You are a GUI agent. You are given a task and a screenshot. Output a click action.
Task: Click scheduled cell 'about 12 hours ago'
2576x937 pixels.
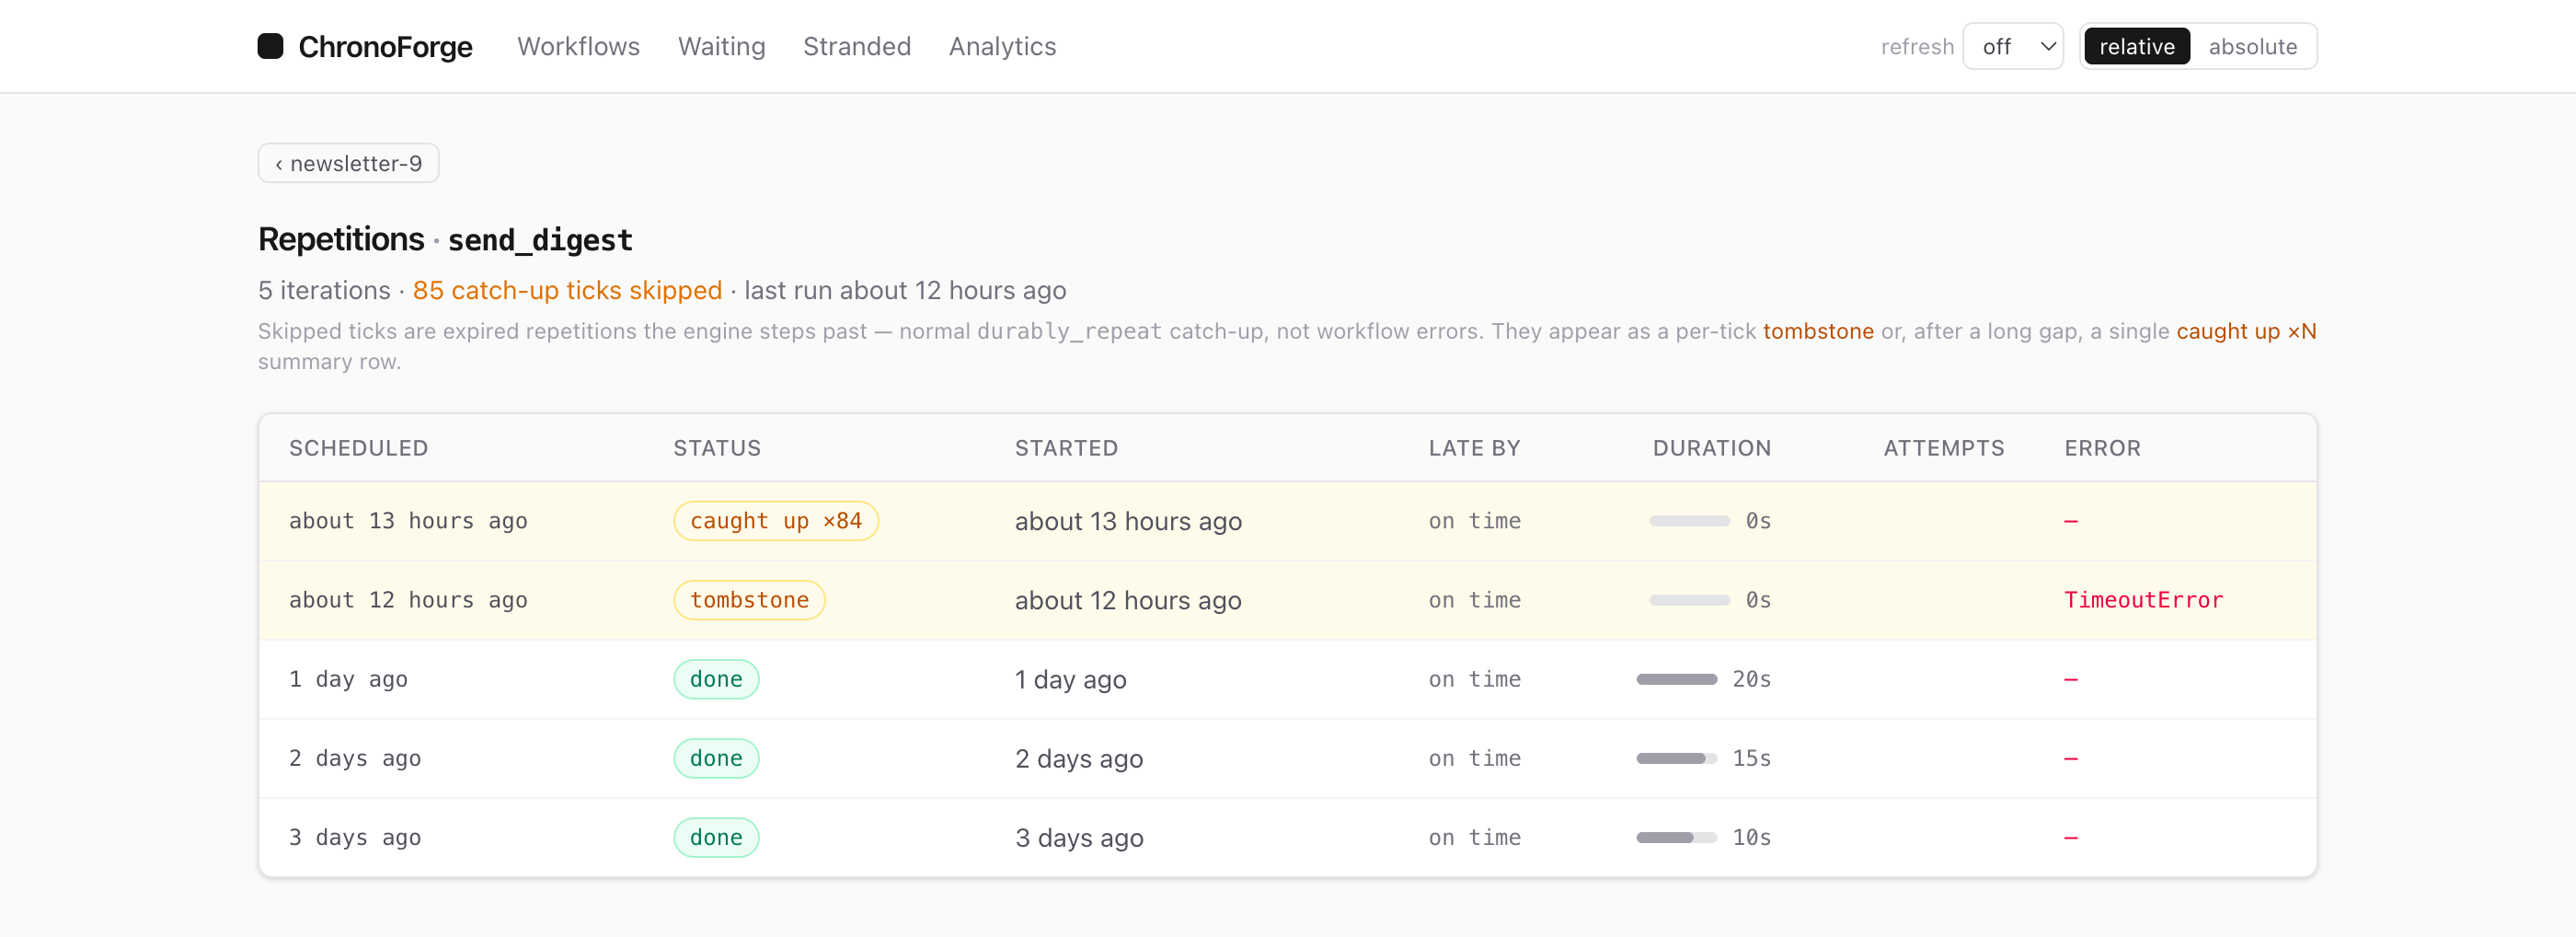408,600
